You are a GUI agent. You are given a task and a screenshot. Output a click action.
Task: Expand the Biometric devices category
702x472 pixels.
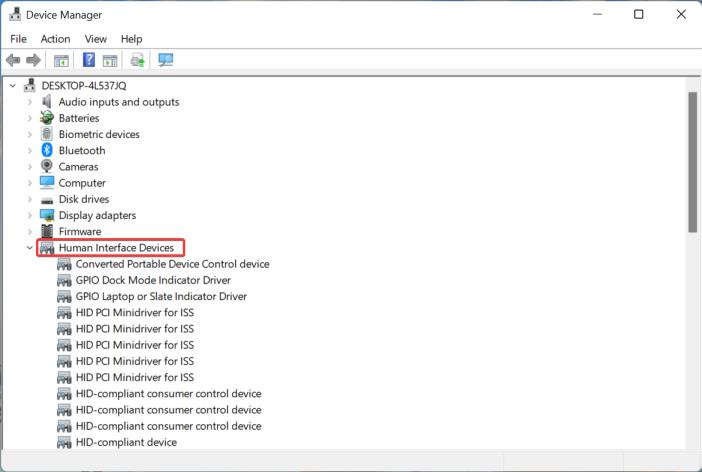(30, 134)
